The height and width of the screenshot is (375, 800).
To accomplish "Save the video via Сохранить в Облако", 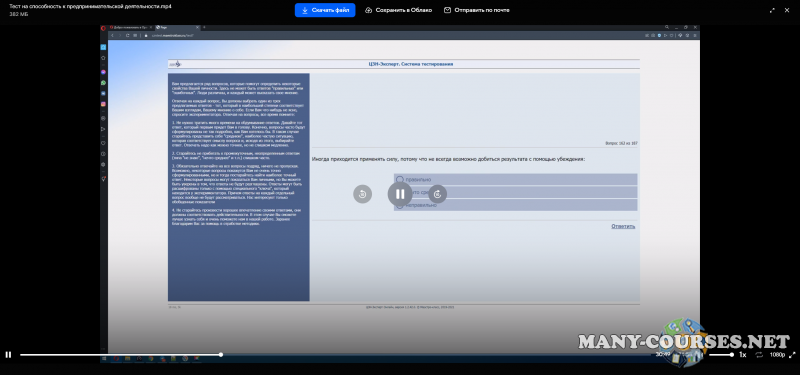I will click(x=398, y=10).
